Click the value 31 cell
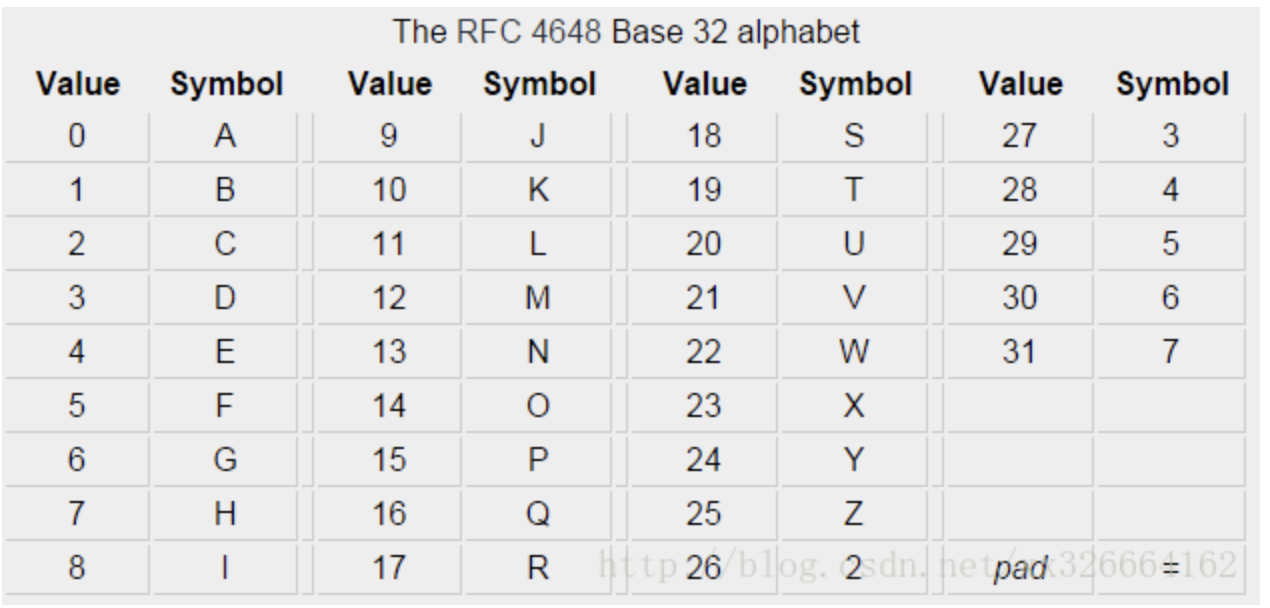Viewport: 1270px width, 608px height. click(x=1019, y=352)
